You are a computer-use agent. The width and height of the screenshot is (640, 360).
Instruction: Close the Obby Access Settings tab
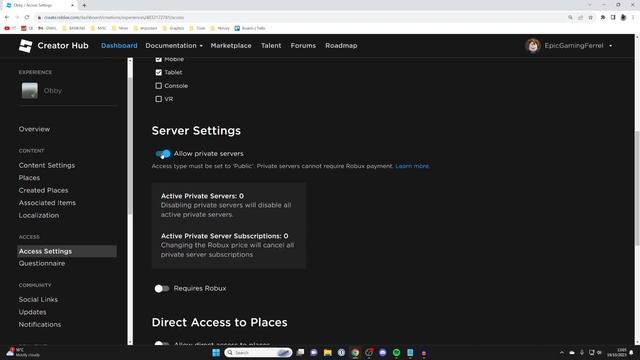click(73, 5)
